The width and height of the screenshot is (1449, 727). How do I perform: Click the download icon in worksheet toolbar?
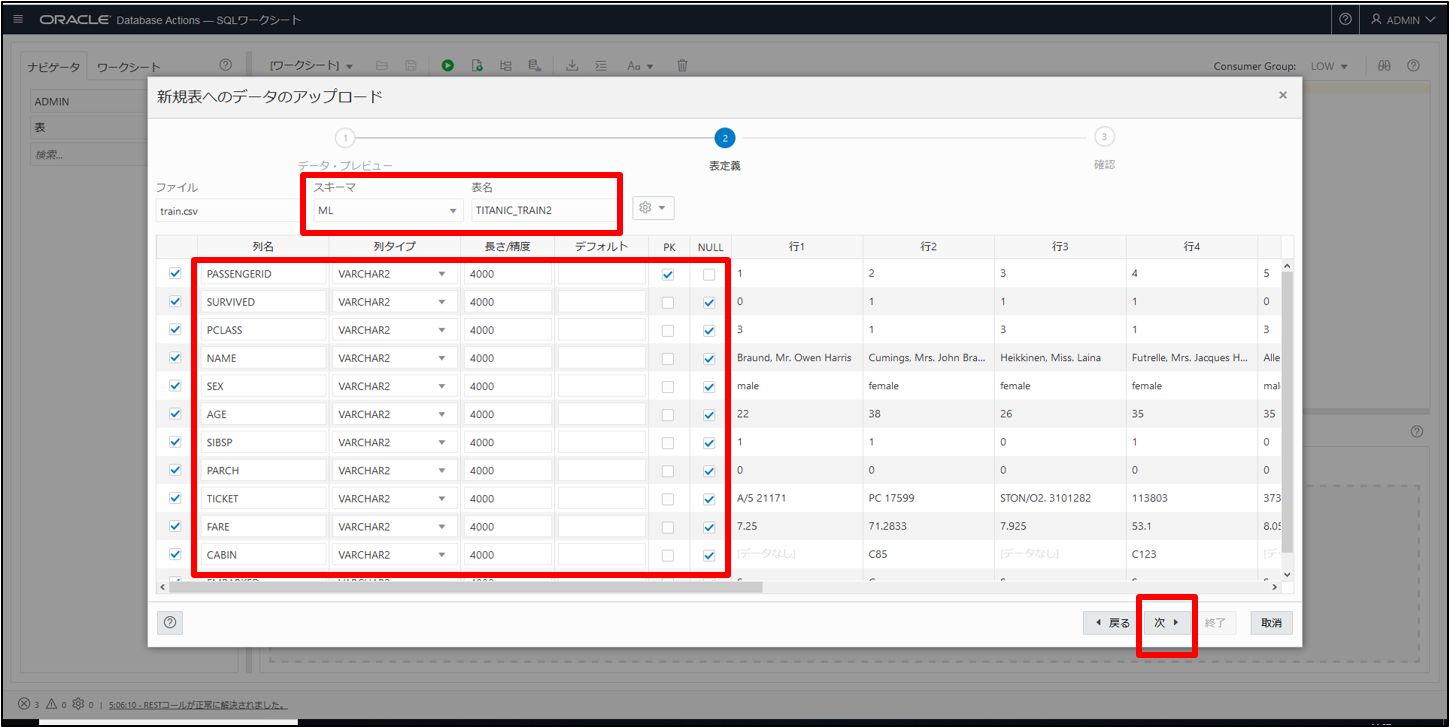click(572, 66)
